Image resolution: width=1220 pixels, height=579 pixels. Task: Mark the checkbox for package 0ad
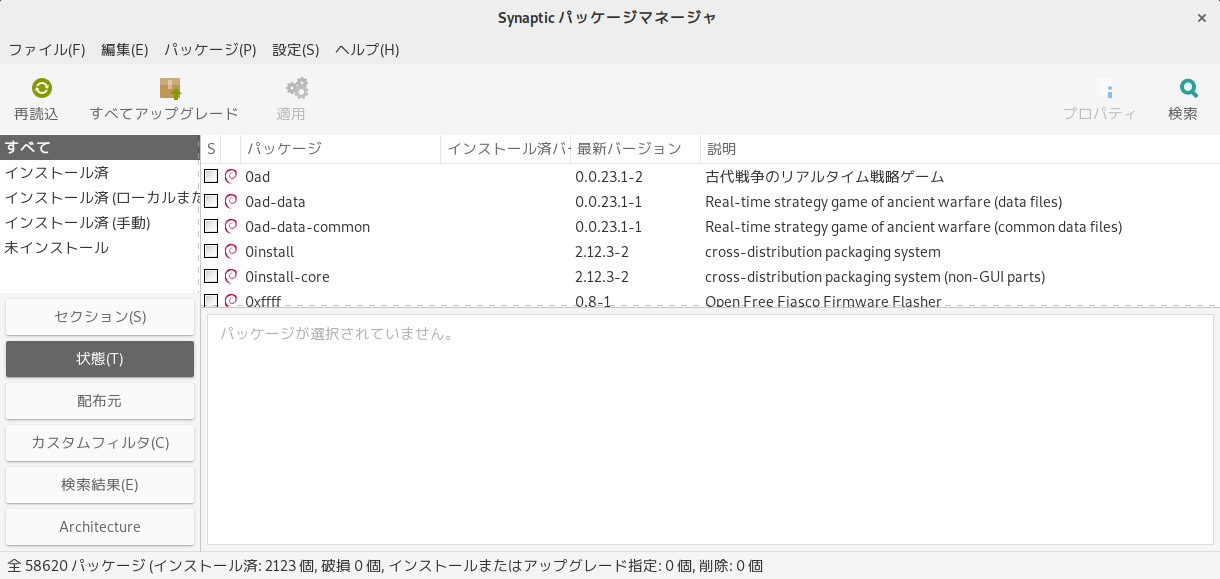click(x=211, y=176)
